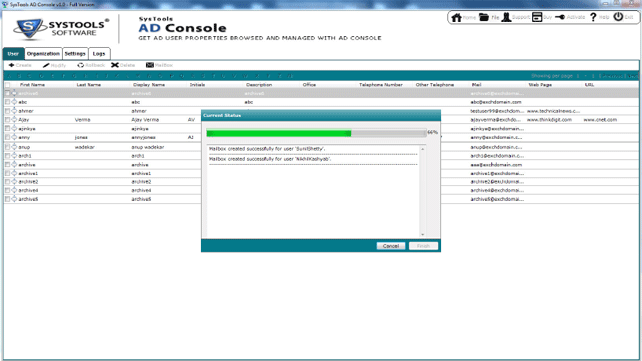Click the Mailbox envelope icon

pos(150,65)
